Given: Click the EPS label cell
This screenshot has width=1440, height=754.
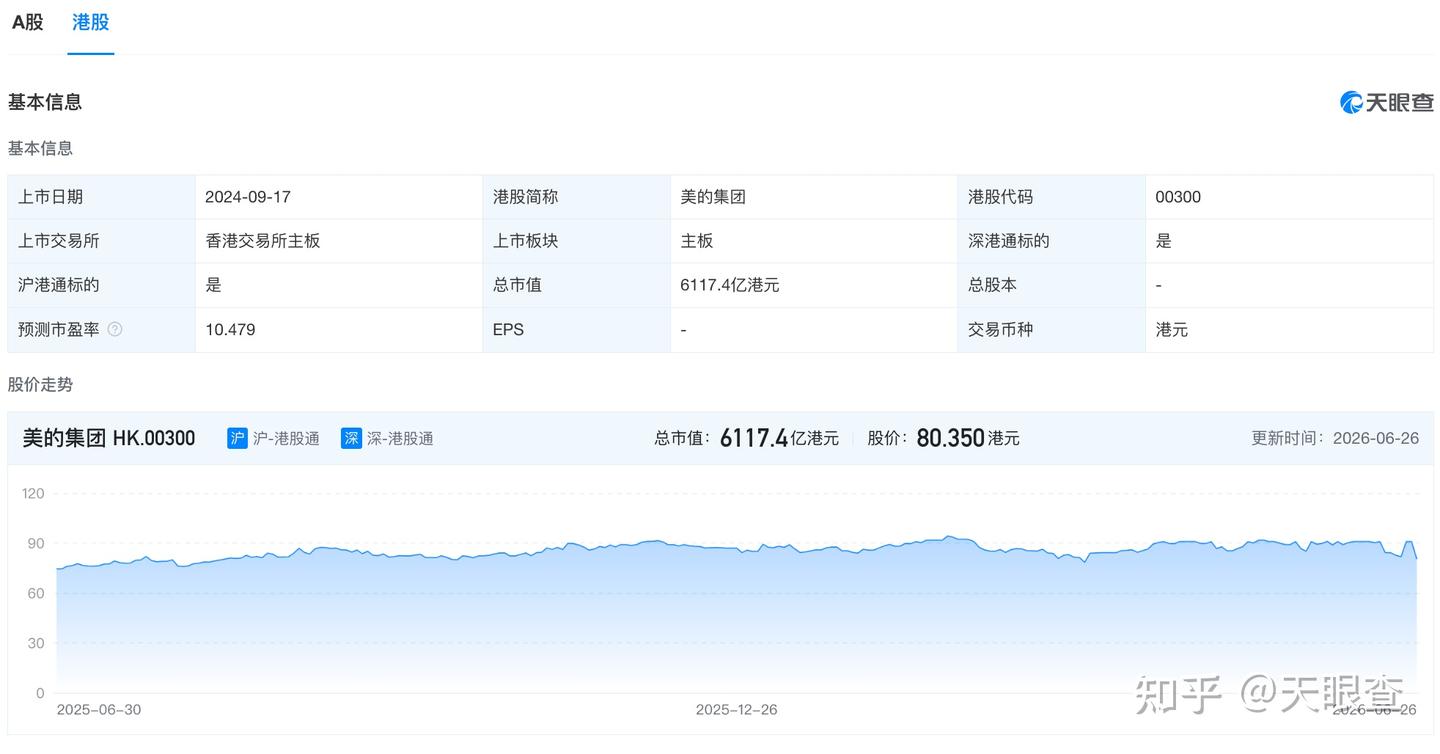Looking at the screenshot, I should point(577,329).
